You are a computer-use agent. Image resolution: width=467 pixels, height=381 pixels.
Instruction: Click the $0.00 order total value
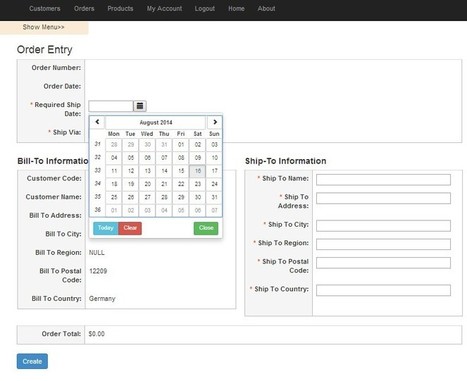97,334
